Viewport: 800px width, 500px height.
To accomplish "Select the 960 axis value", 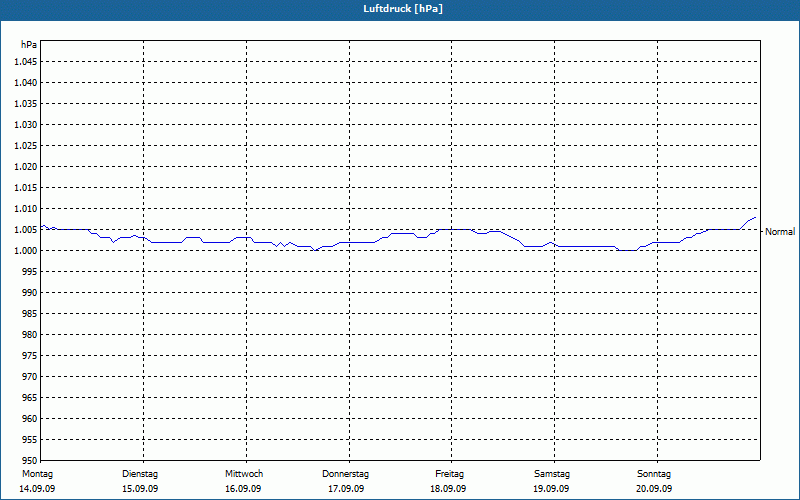I will 30,418.
